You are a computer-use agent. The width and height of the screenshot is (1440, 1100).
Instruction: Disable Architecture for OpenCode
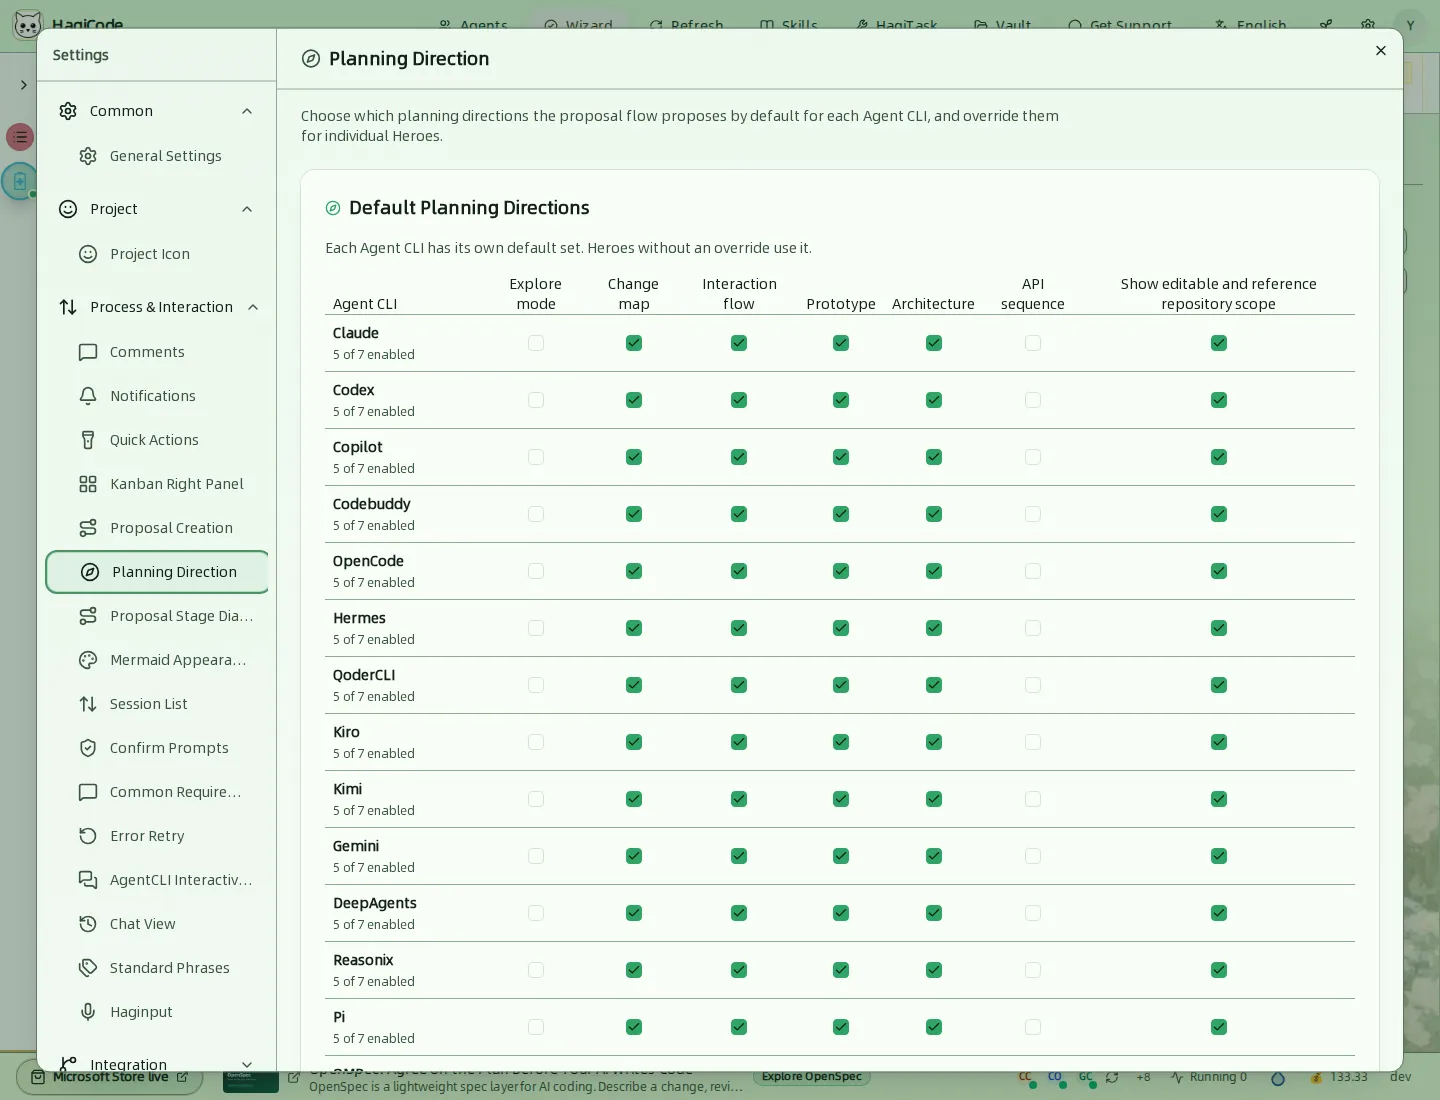click(x=934, y=571)
